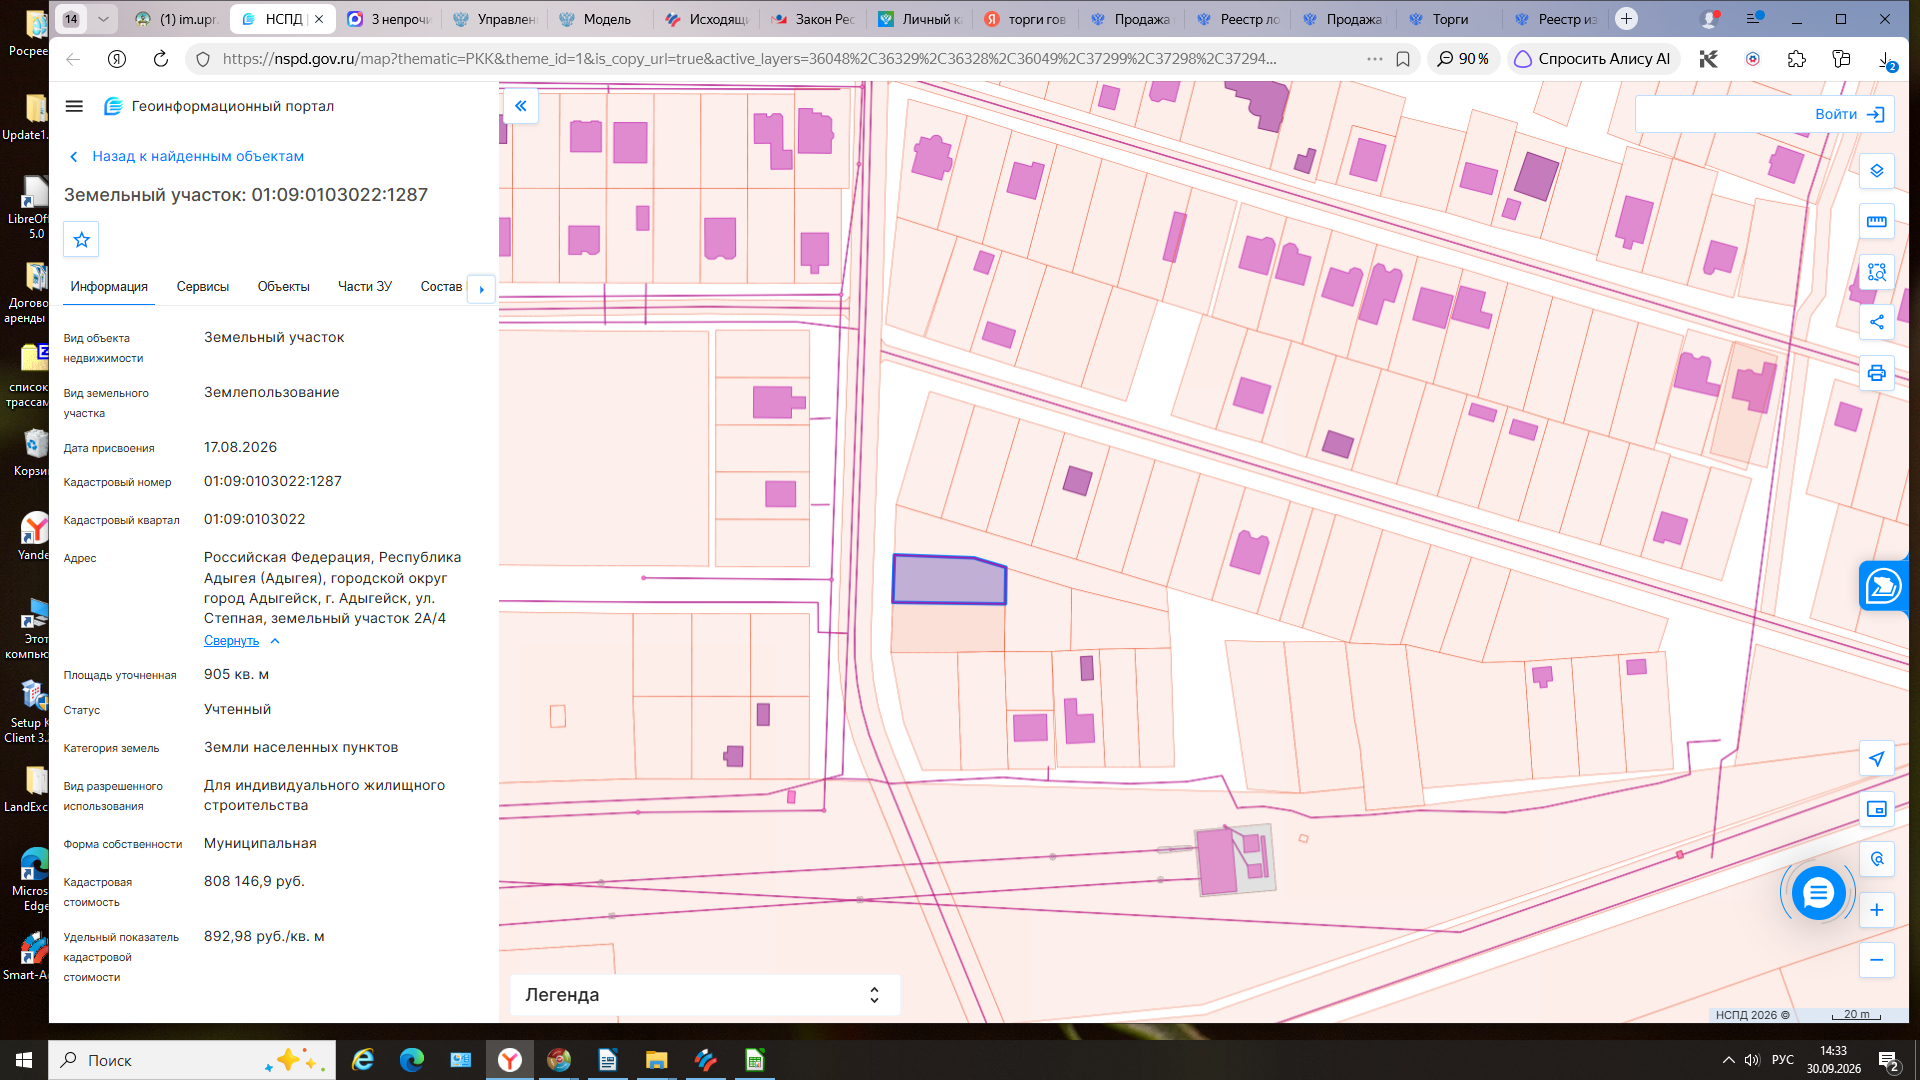Expand the Легенда panel
Screen dimensions: 1920x1080
[705, 995]
